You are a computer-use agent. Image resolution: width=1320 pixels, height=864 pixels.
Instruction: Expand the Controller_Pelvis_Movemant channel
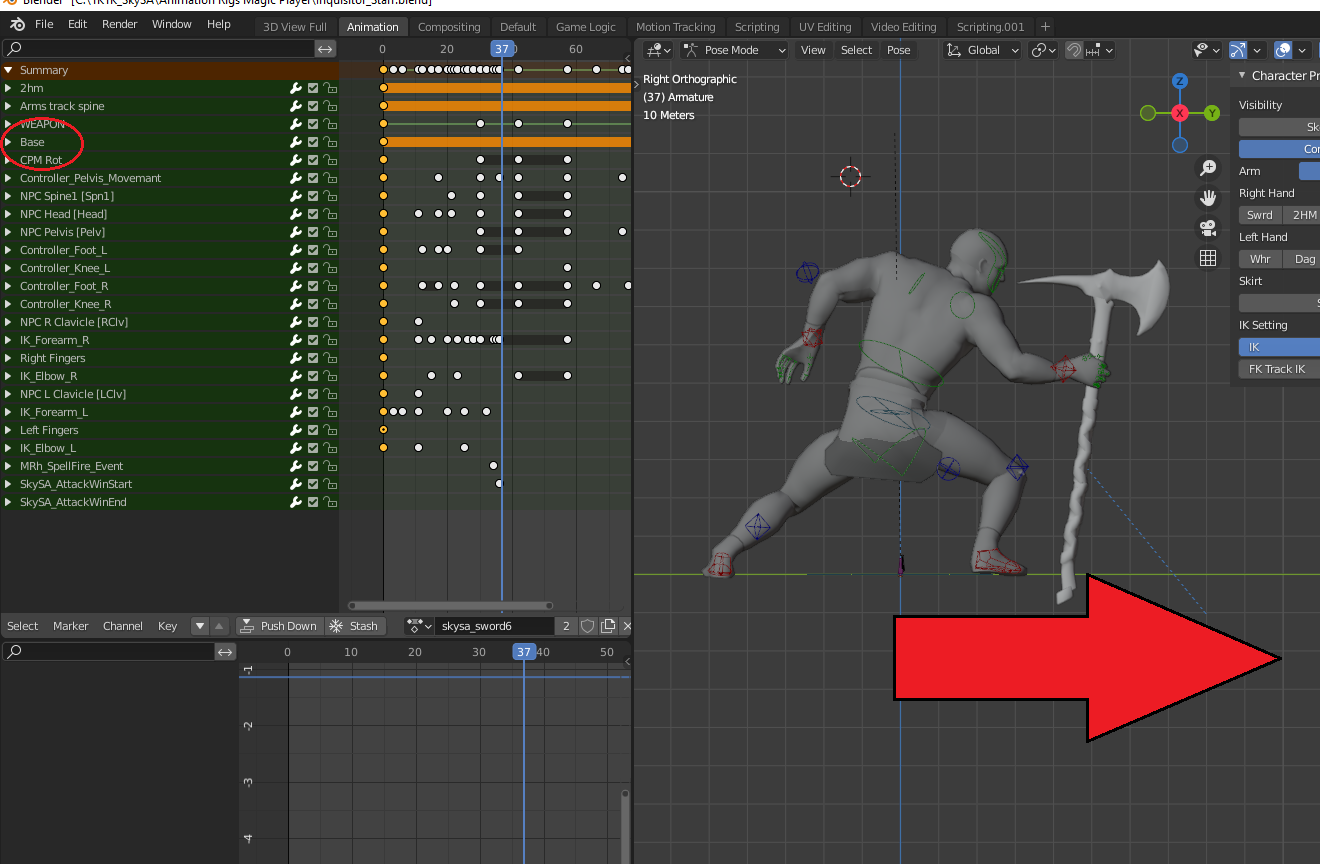(8, 178)
